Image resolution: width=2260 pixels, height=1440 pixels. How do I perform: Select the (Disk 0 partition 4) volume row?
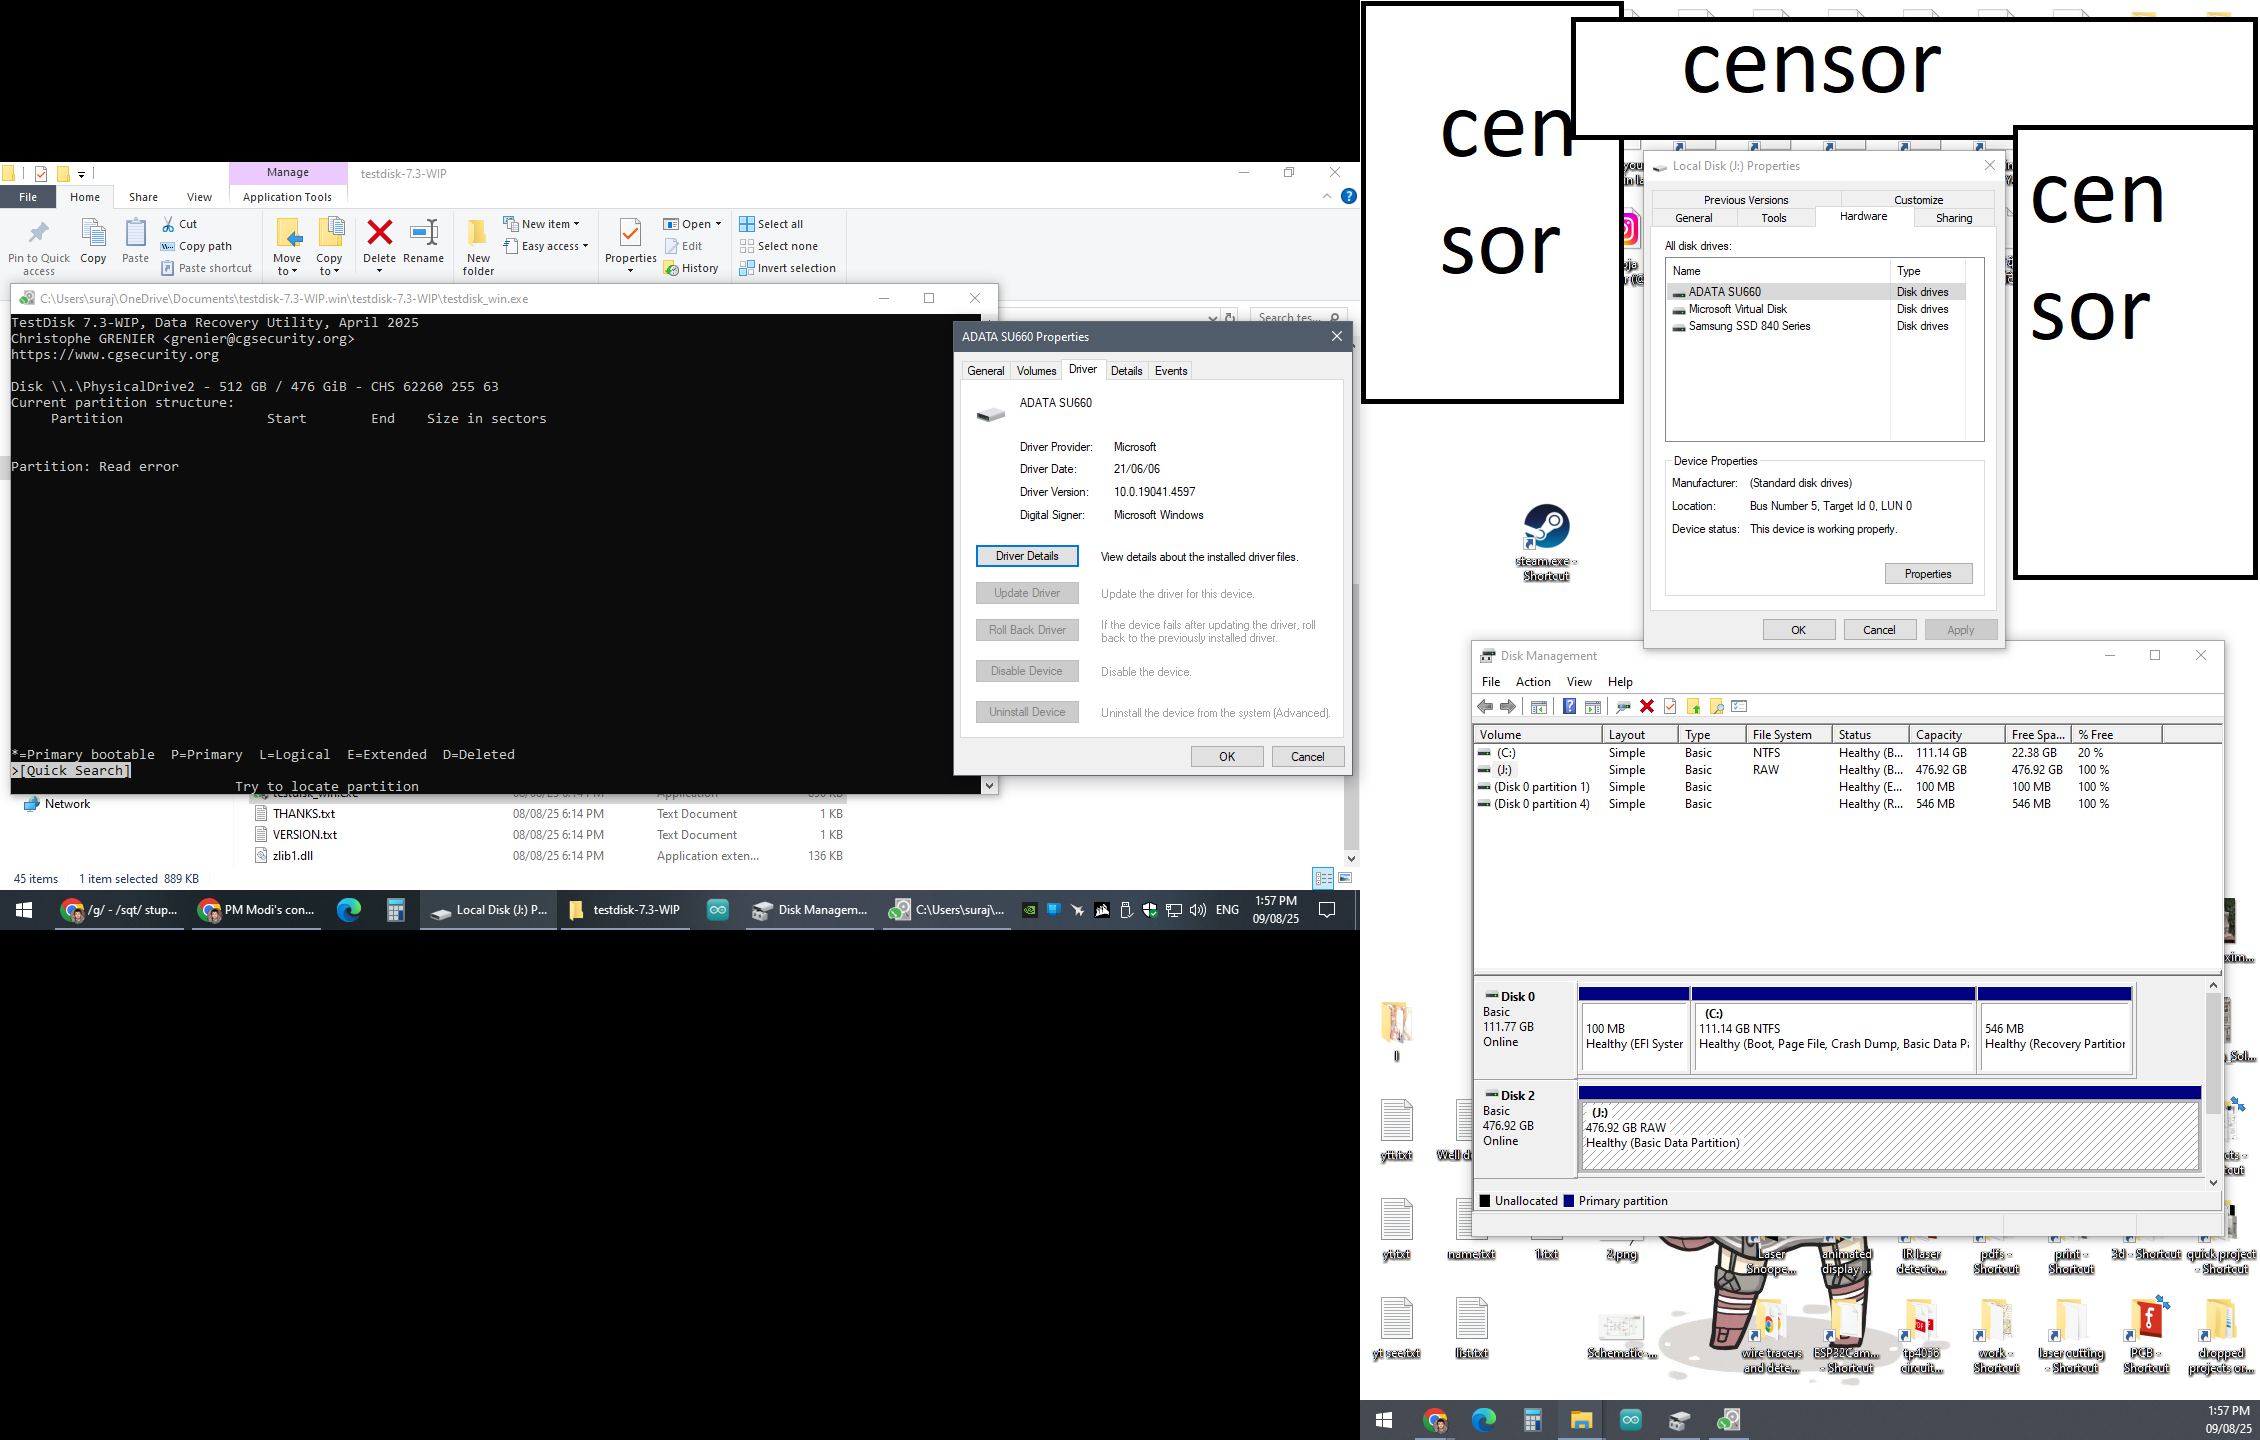tap(1818, 804)
